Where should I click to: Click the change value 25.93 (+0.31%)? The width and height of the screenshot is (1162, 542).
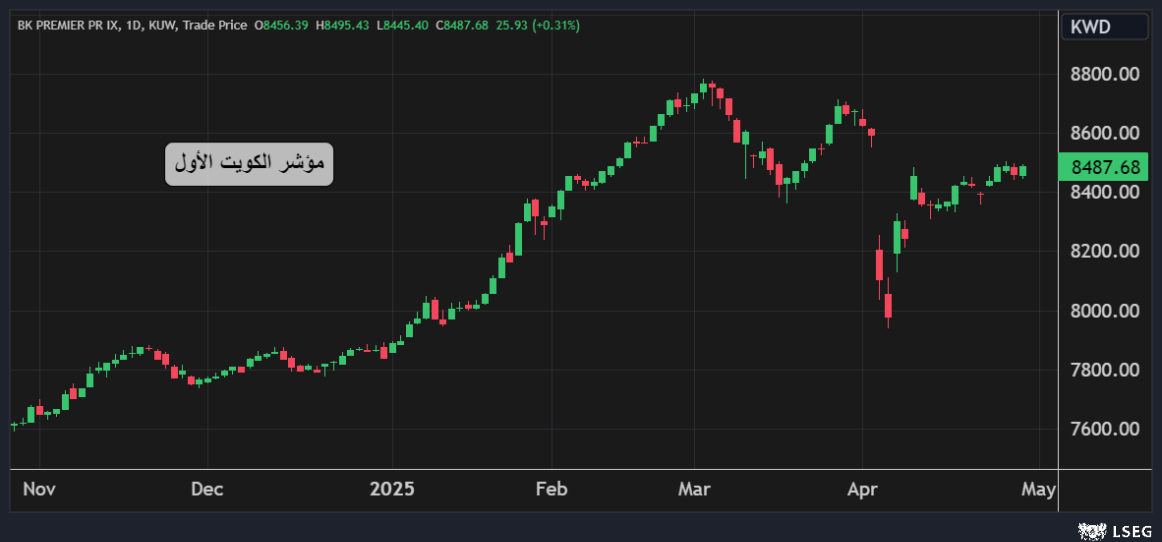pos(536,25)
